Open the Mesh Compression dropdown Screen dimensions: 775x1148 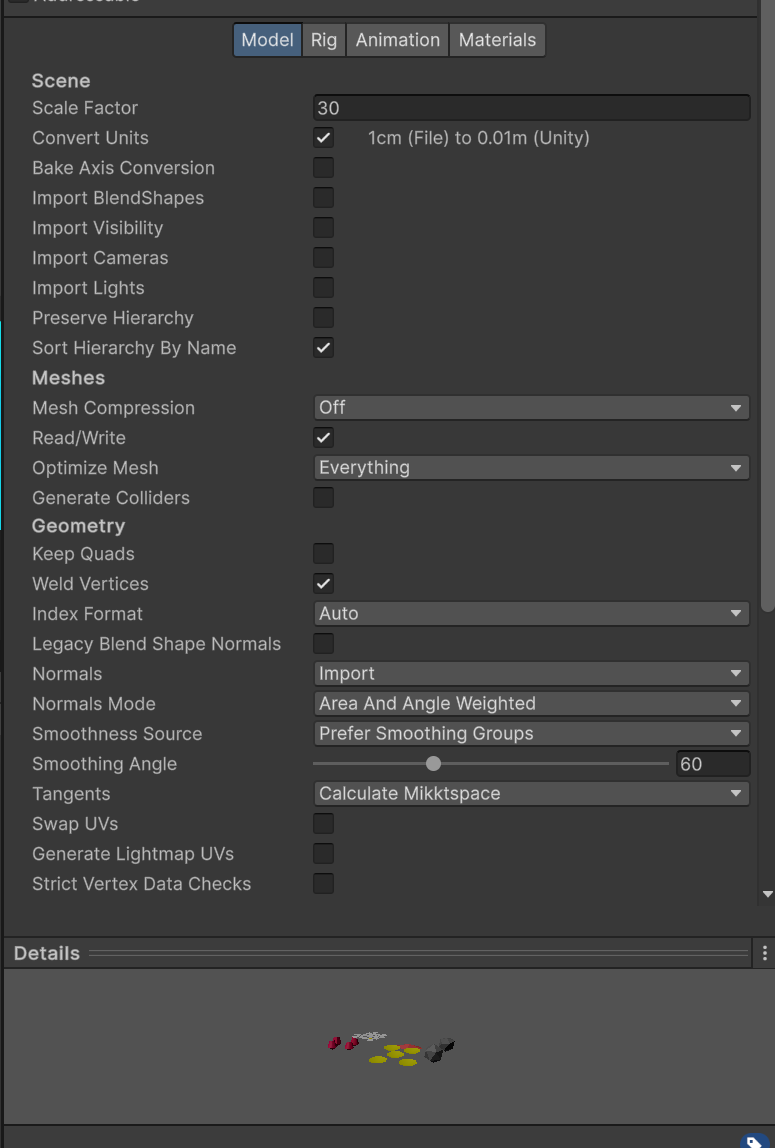point(531,408)
